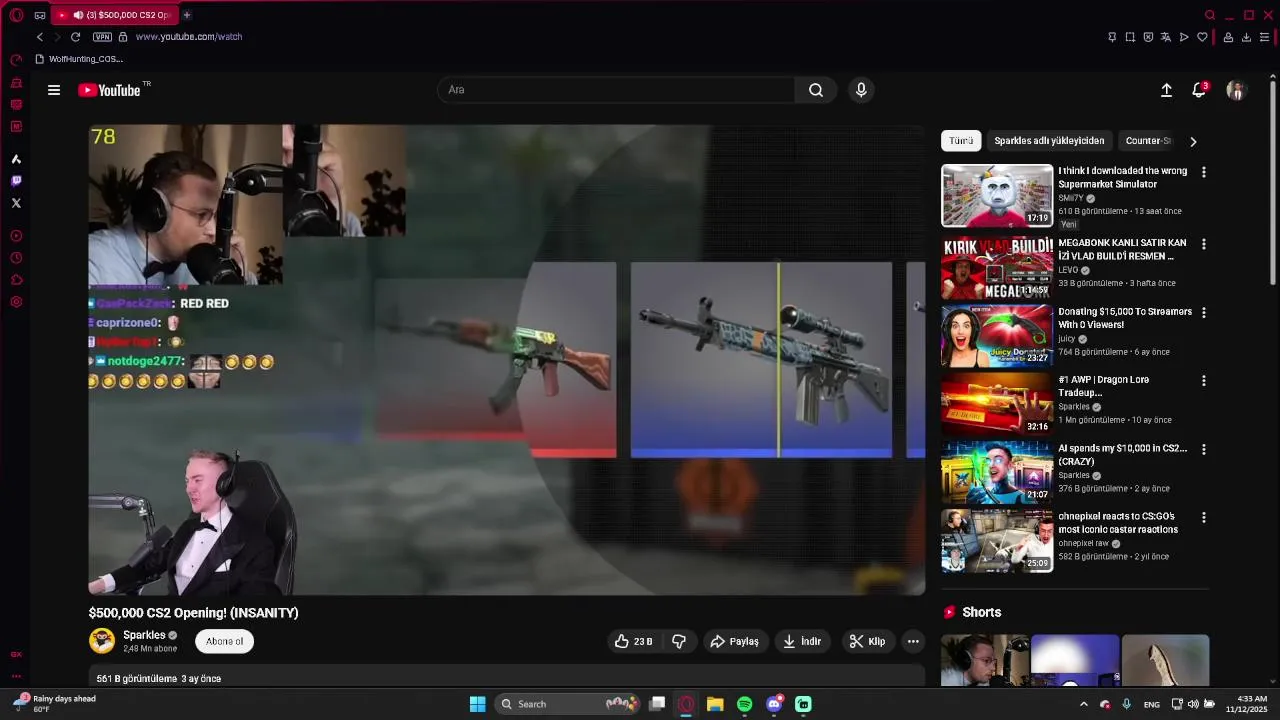Add page to bookmarks heart icon

point(1202,37)
